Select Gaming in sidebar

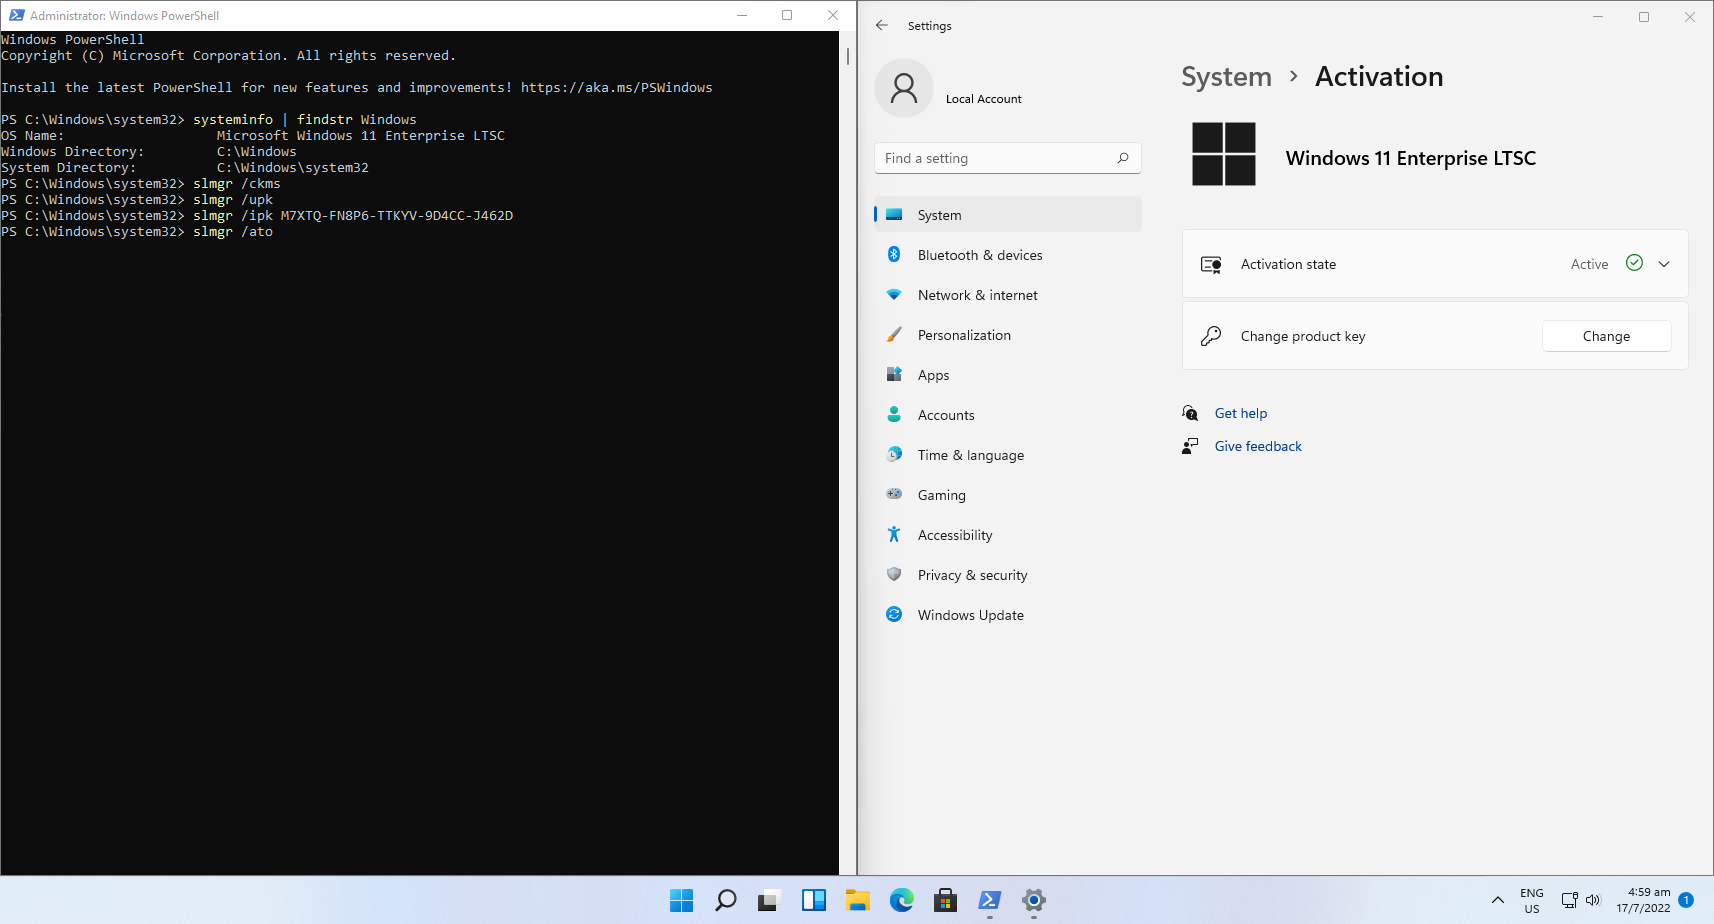(1008, 495)
